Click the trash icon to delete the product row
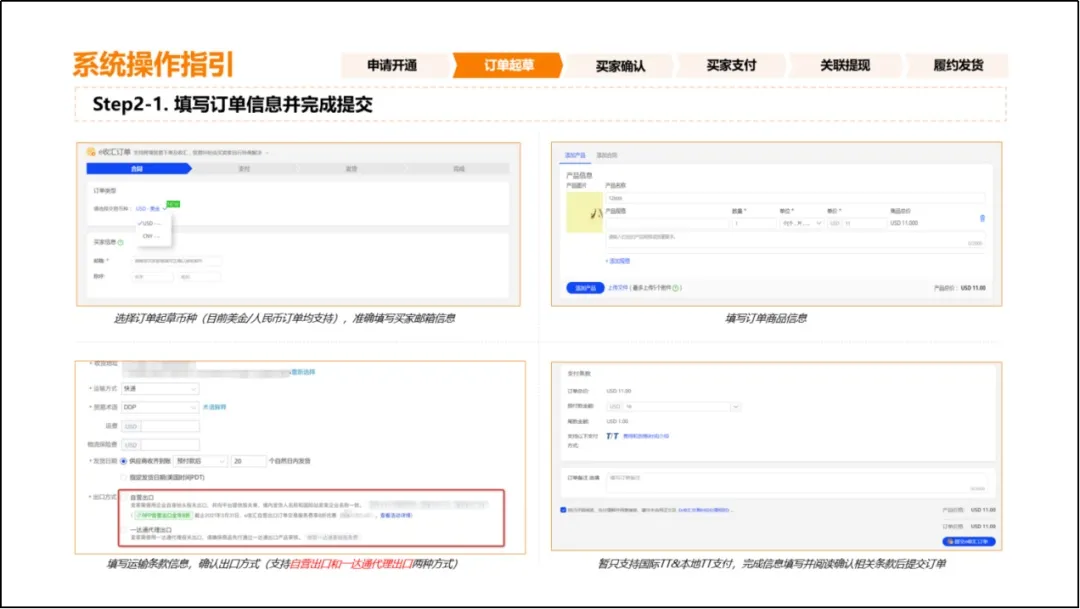 pos(984,217)
